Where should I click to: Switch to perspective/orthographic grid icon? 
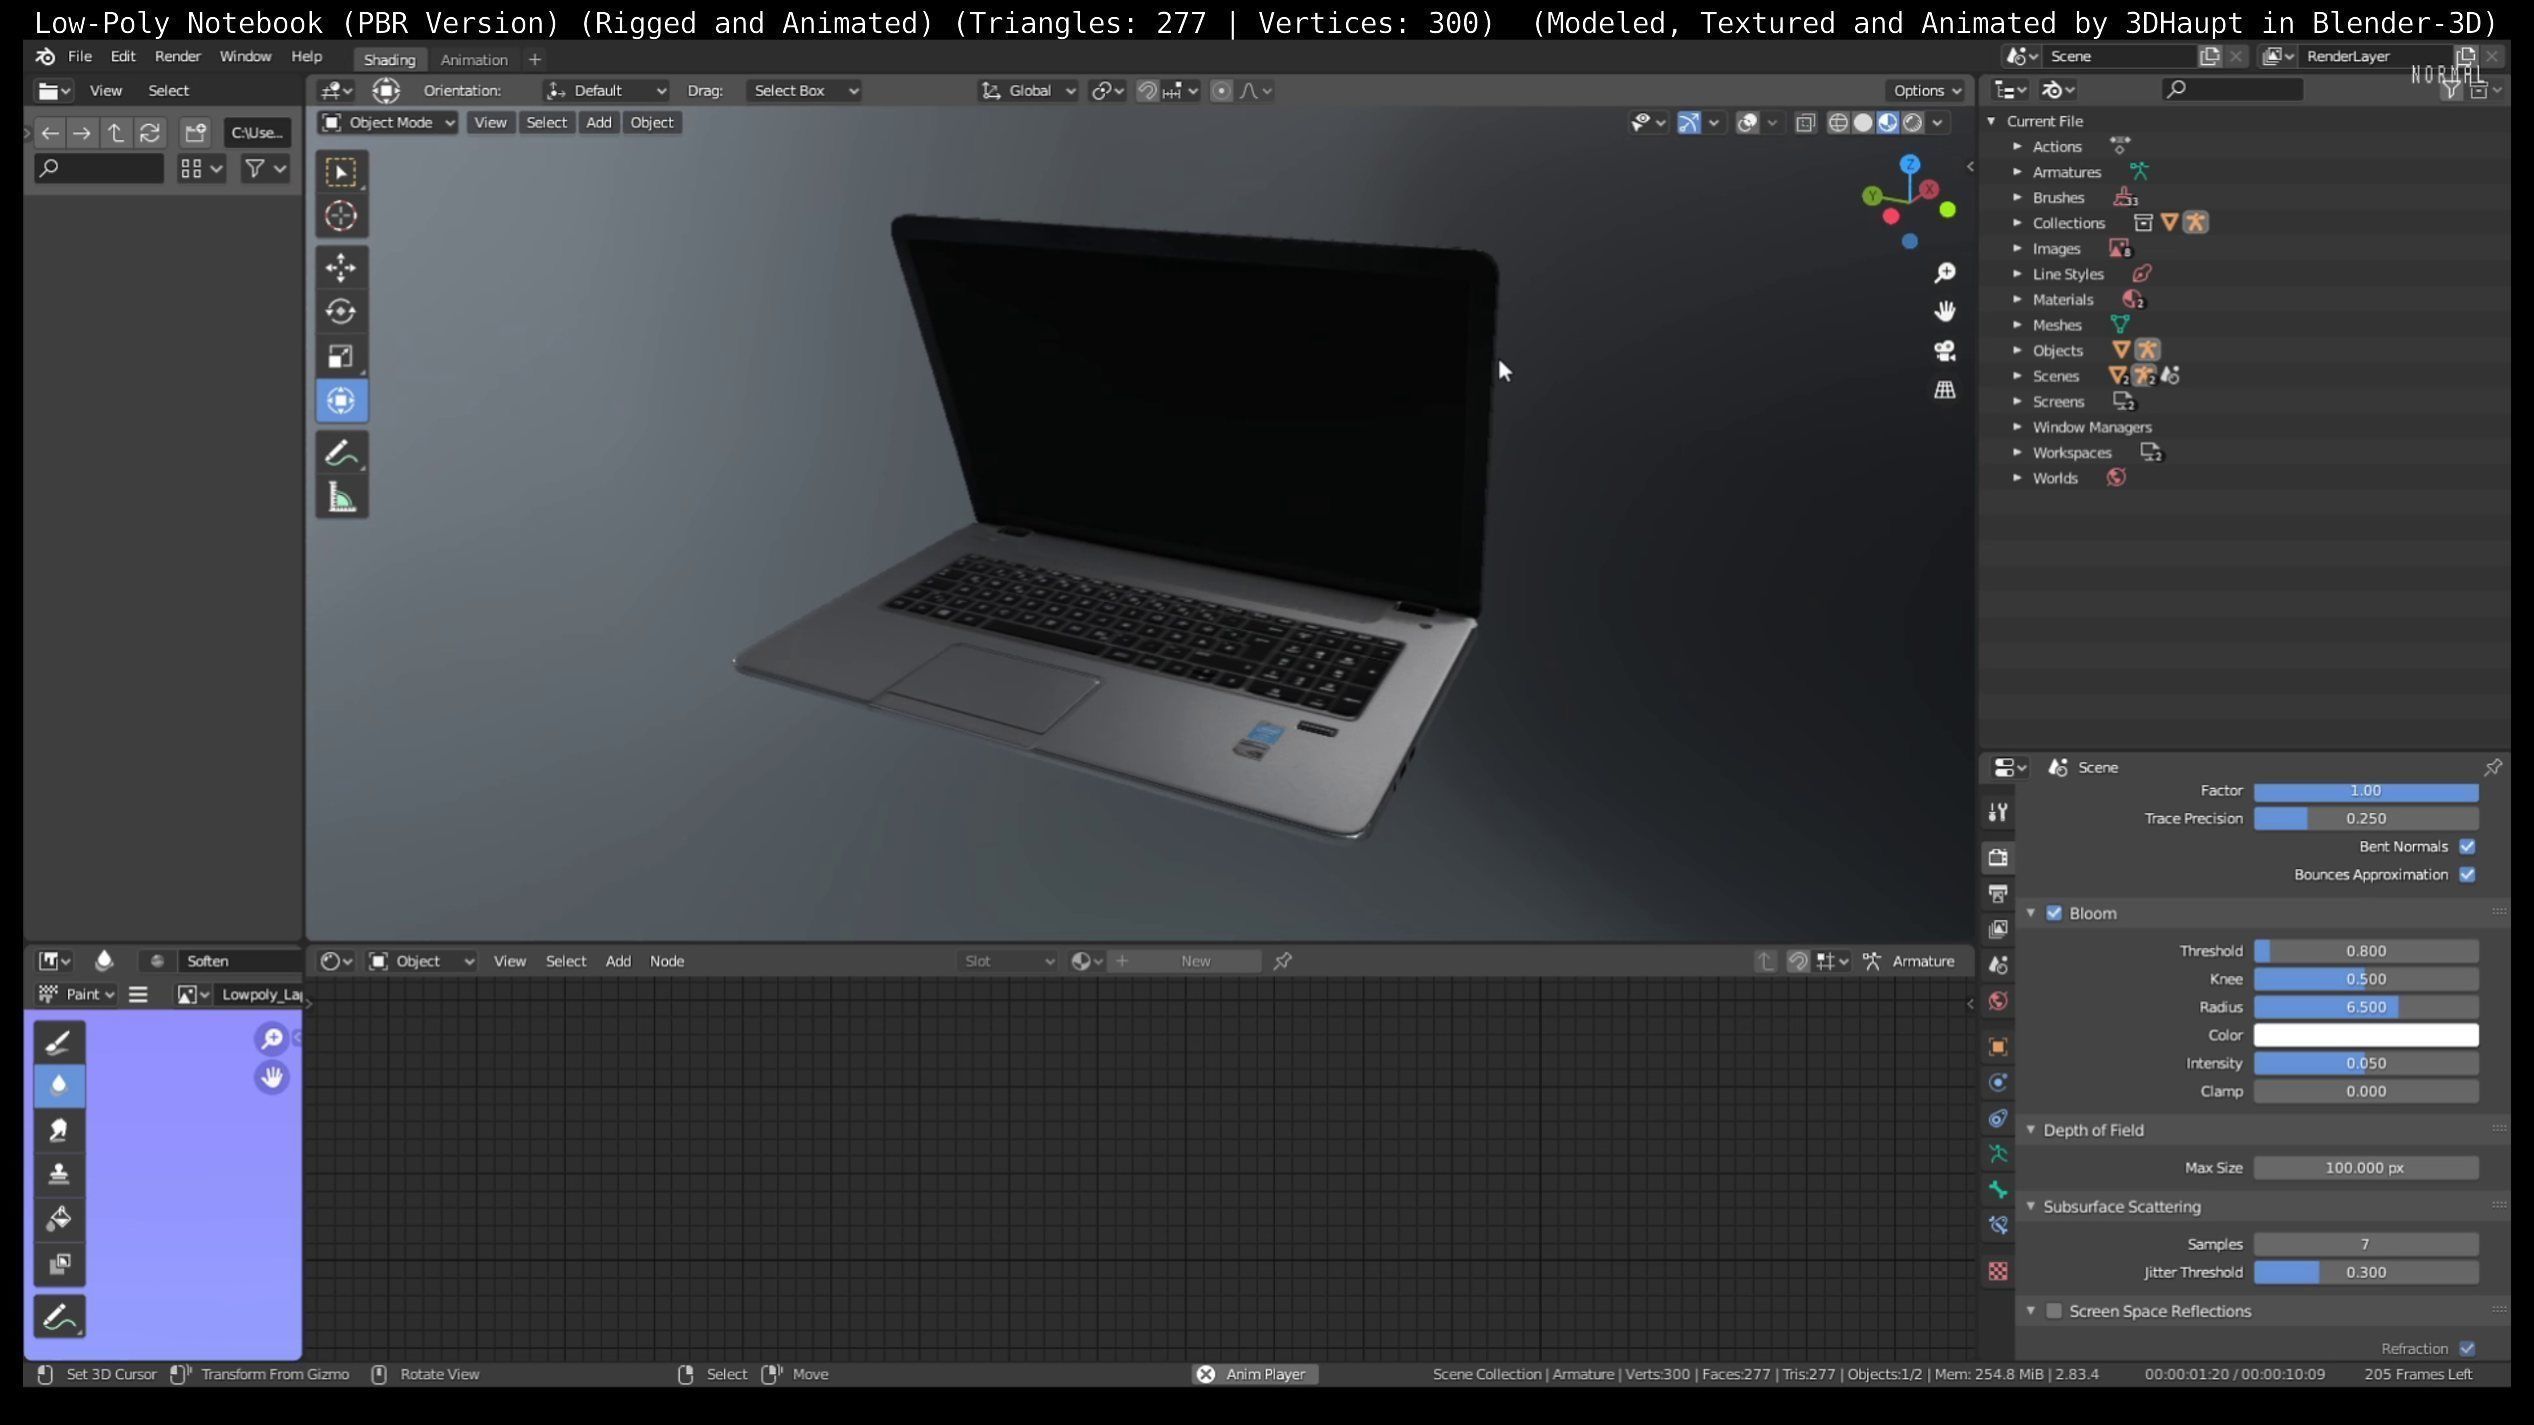point(1944,390)
